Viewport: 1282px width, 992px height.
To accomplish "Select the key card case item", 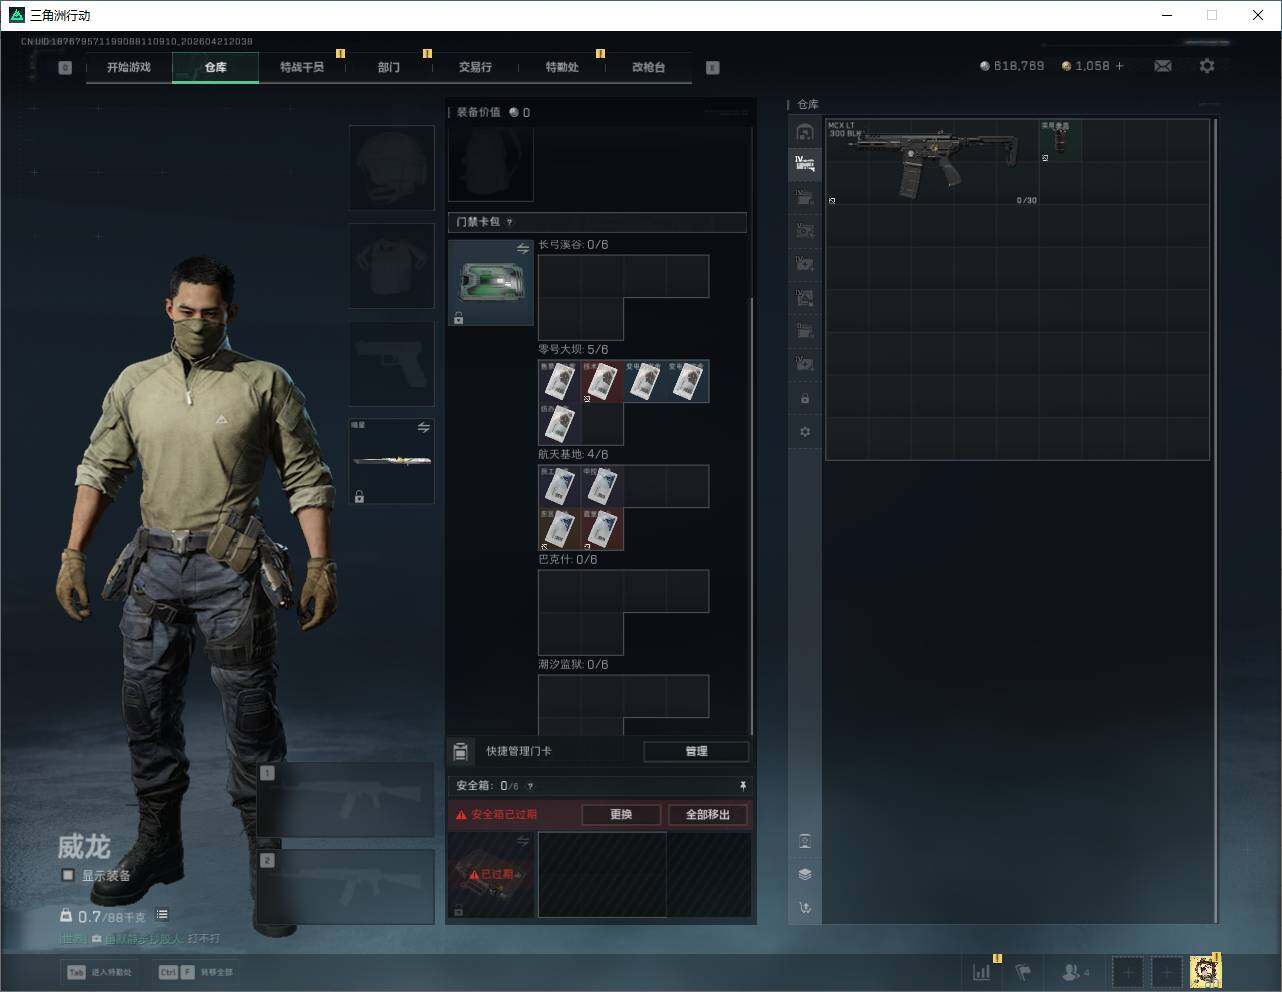I will coord(491,283).
